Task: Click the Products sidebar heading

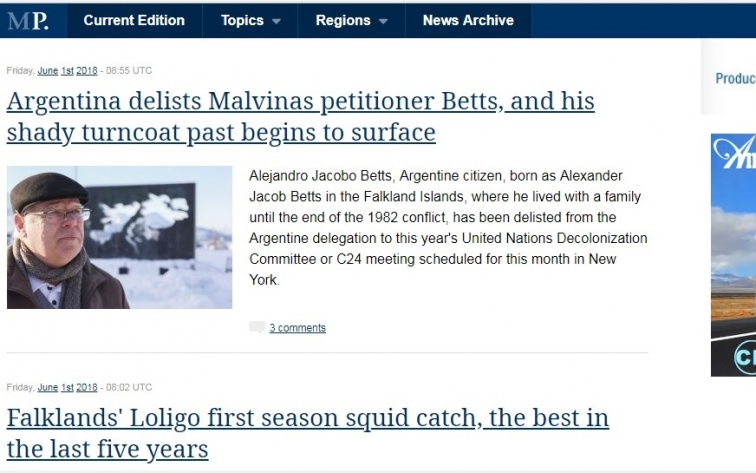Action: coord(735,78)
